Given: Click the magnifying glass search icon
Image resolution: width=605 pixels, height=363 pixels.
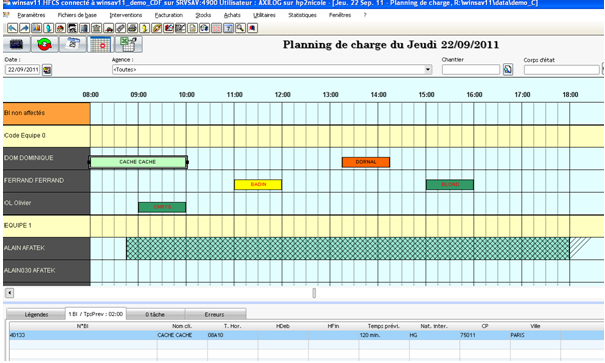Looking at the screenshot, I should point(240,28).
